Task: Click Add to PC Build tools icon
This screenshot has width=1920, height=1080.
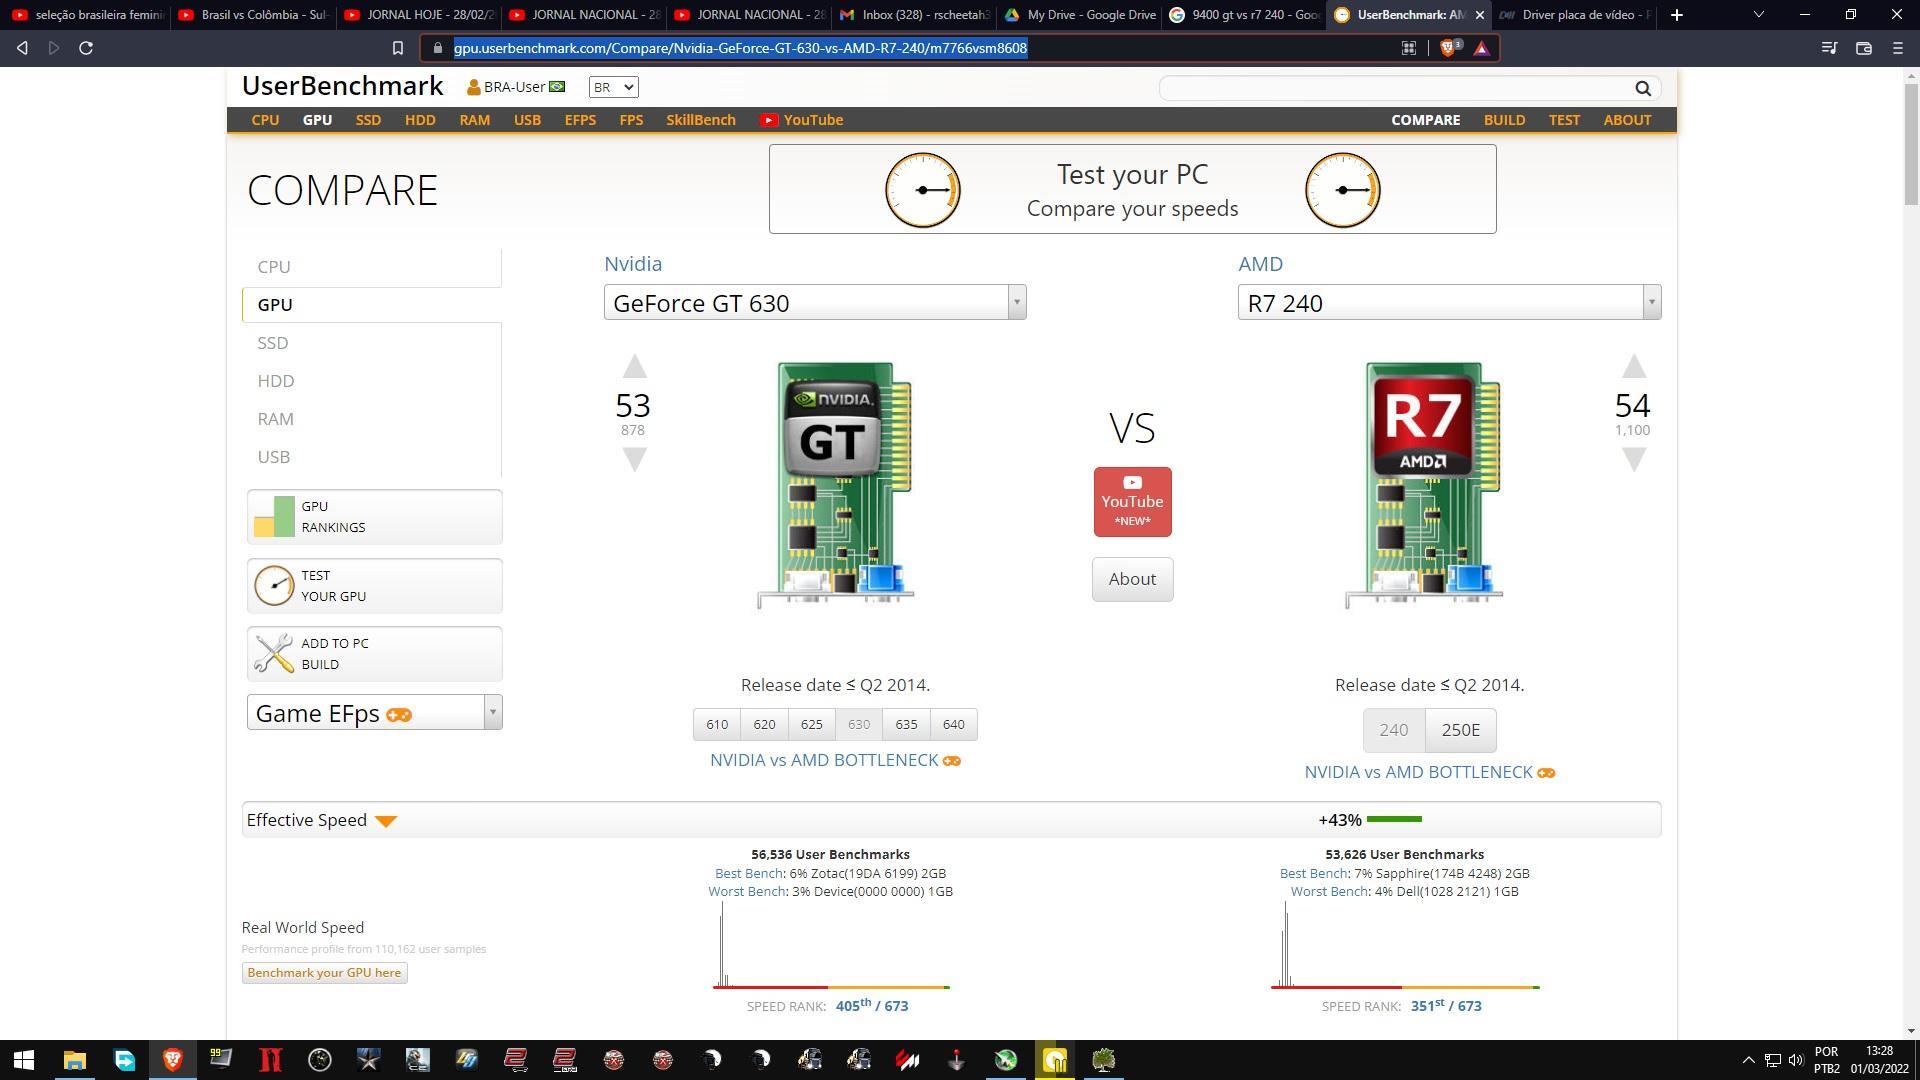Action: coord(273,653)
